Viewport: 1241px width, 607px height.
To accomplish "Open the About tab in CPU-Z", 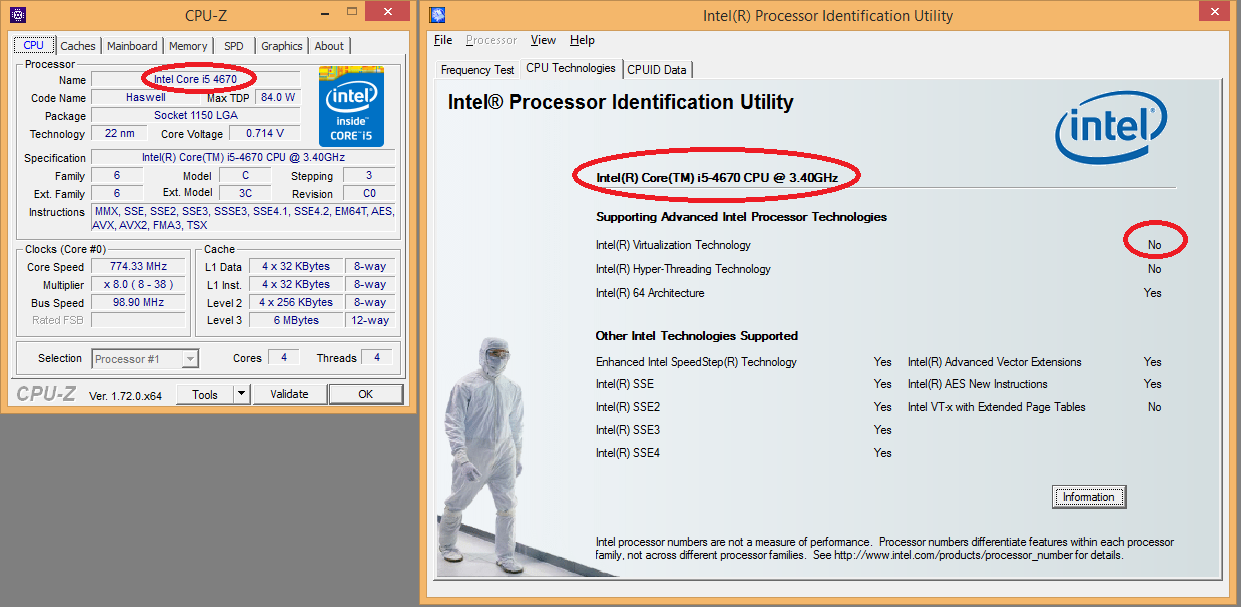I will (x=329, y=46).
